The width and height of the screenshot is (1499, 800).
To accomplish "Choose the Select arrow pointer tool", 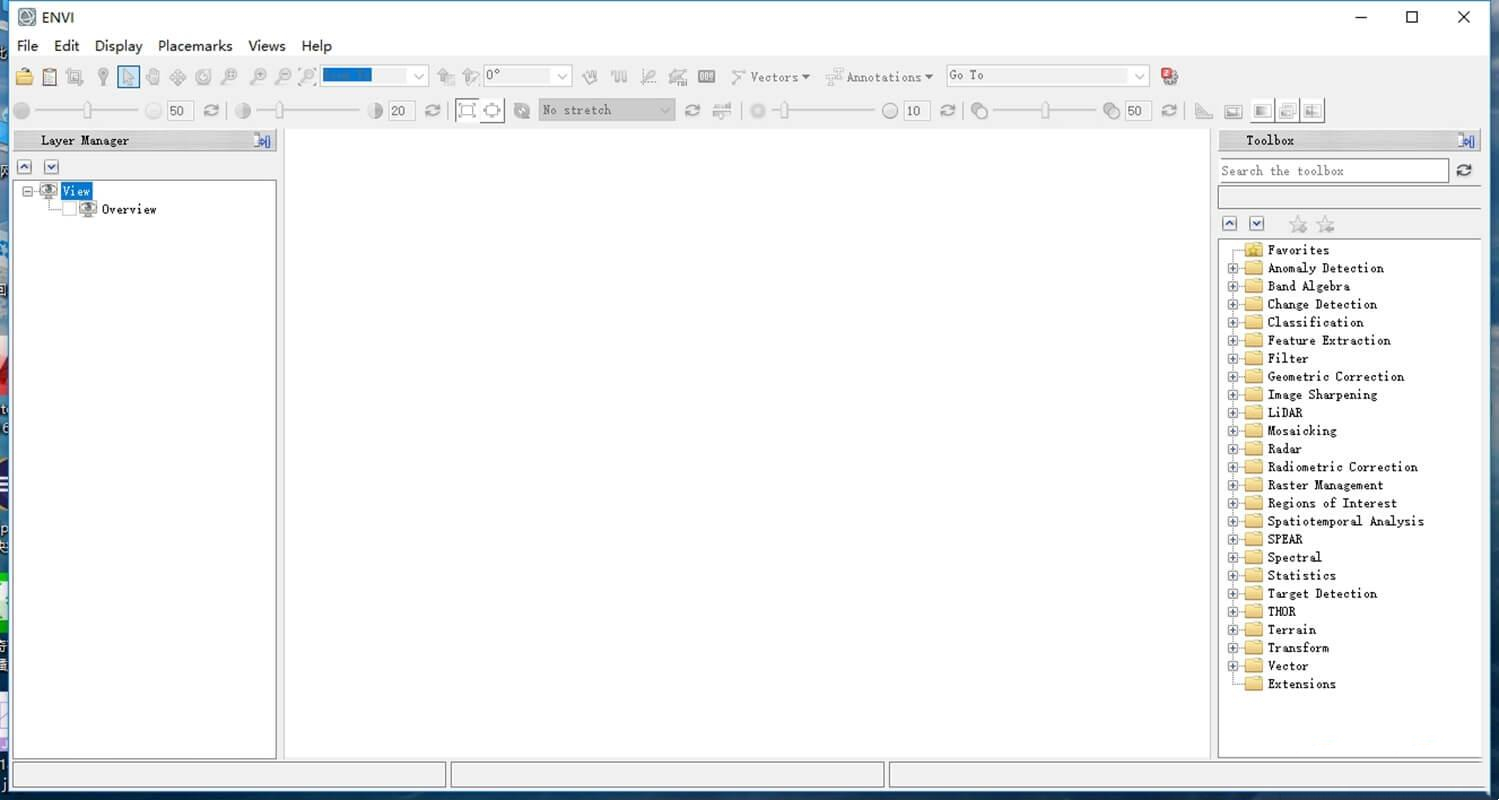I will pyautogui.click(x=128, y=76).
